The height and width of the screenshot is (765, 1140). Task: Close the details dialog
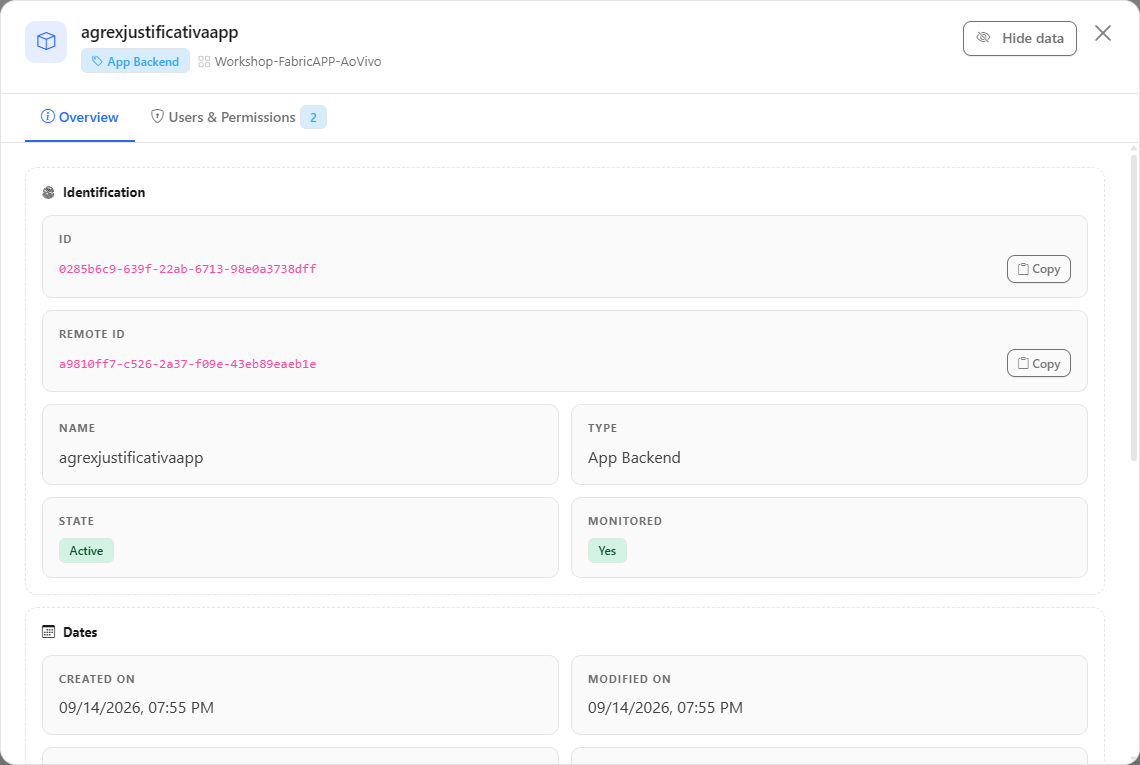tap(1103, 33)
